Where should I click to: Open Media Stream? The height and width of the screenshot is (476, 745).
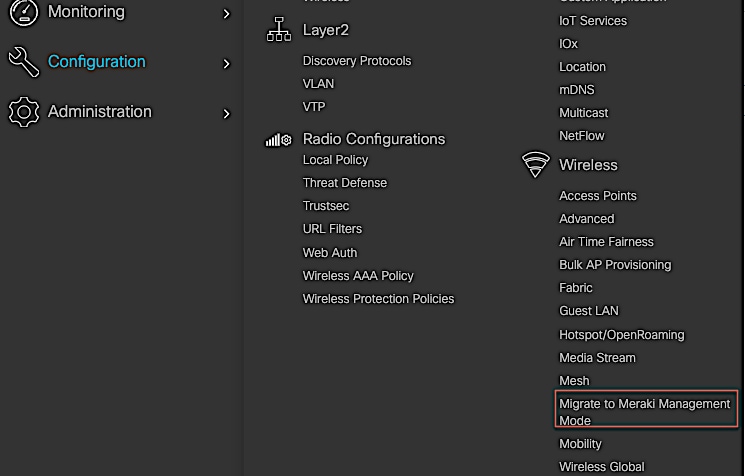[x=597, y=358]
